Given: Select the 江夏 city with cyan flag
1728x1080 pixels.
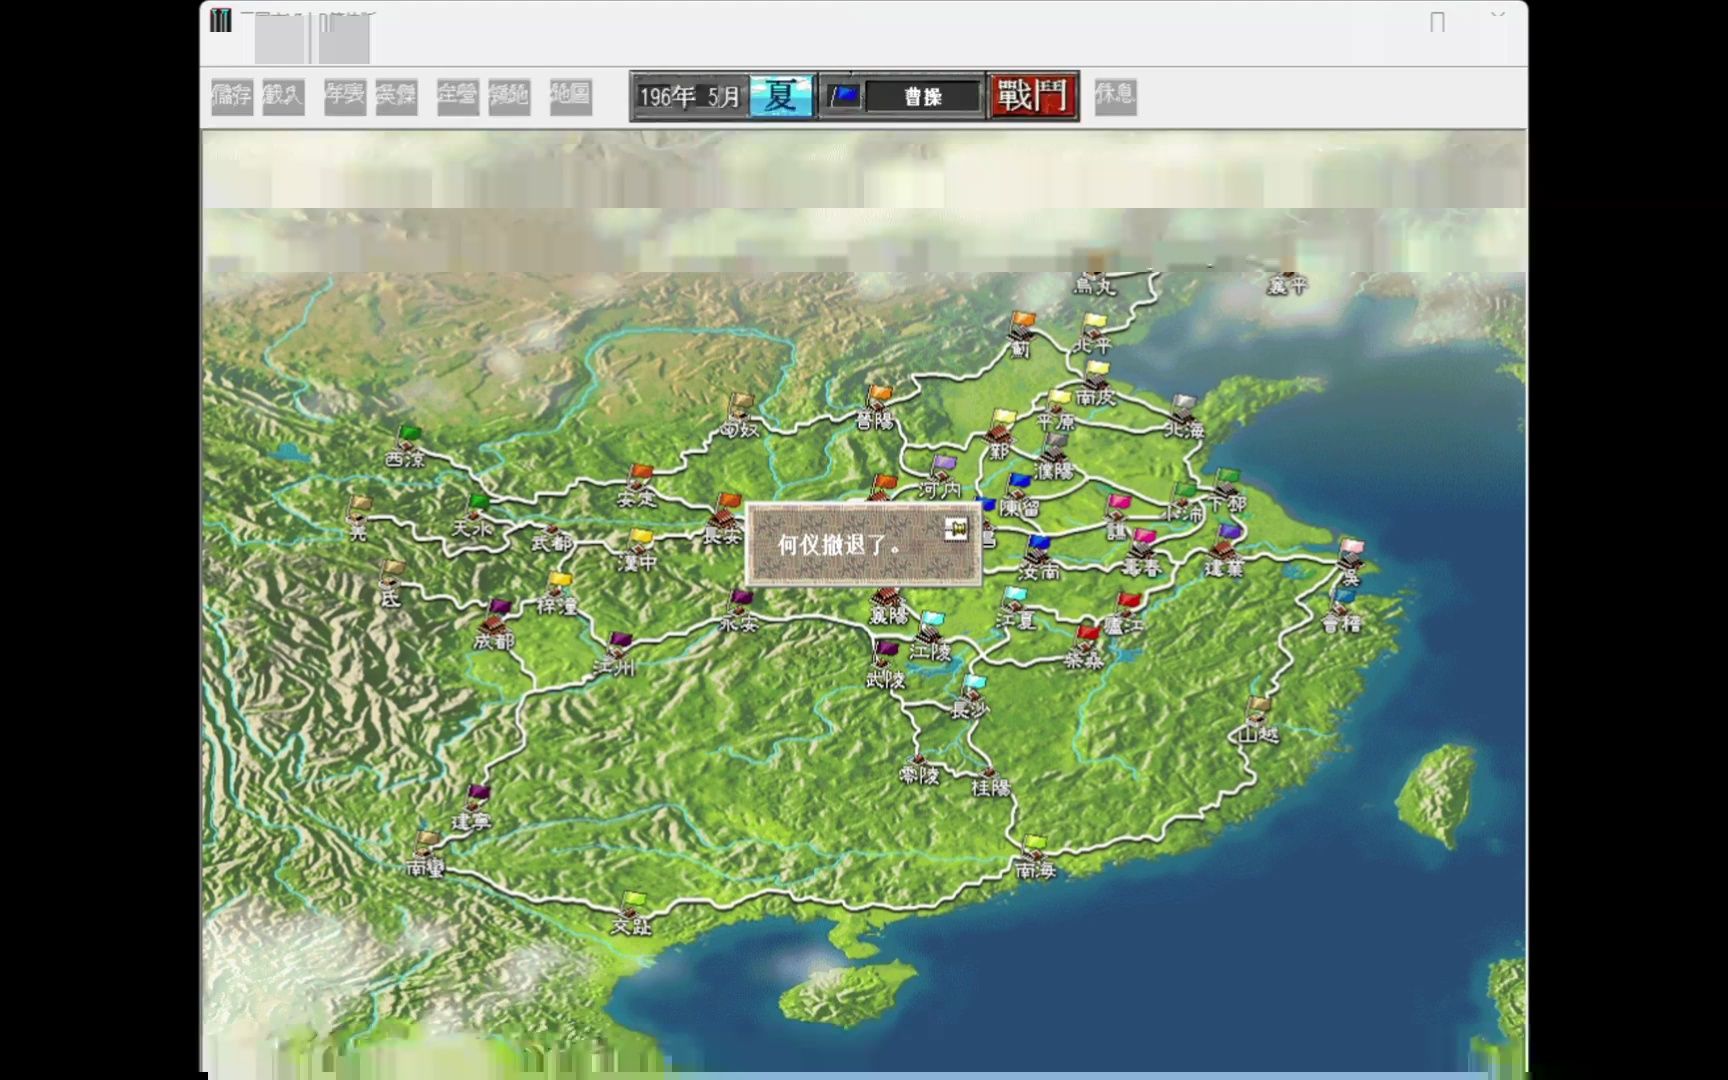Looking at the screenshot, I should point(1014,609).
